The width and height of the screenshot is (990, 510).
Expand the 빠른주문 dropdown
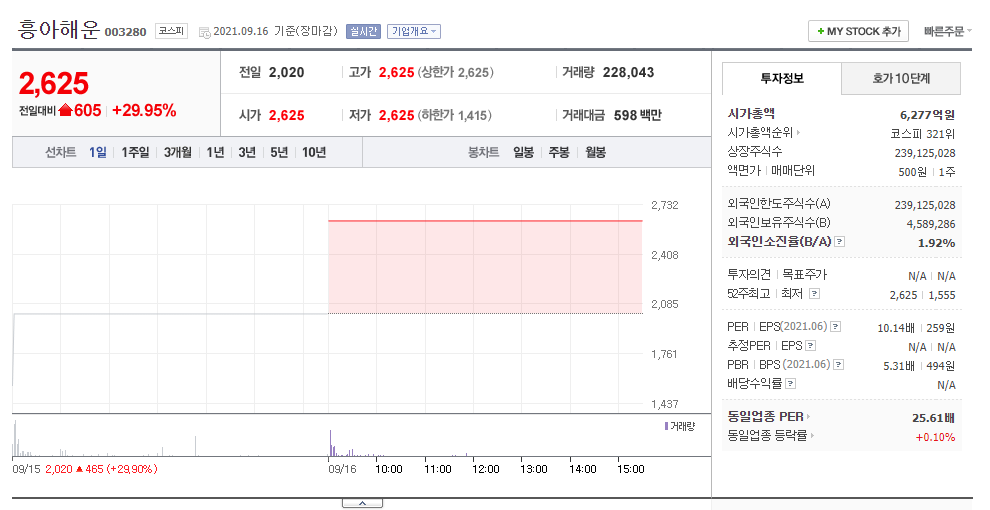(948, 31)
